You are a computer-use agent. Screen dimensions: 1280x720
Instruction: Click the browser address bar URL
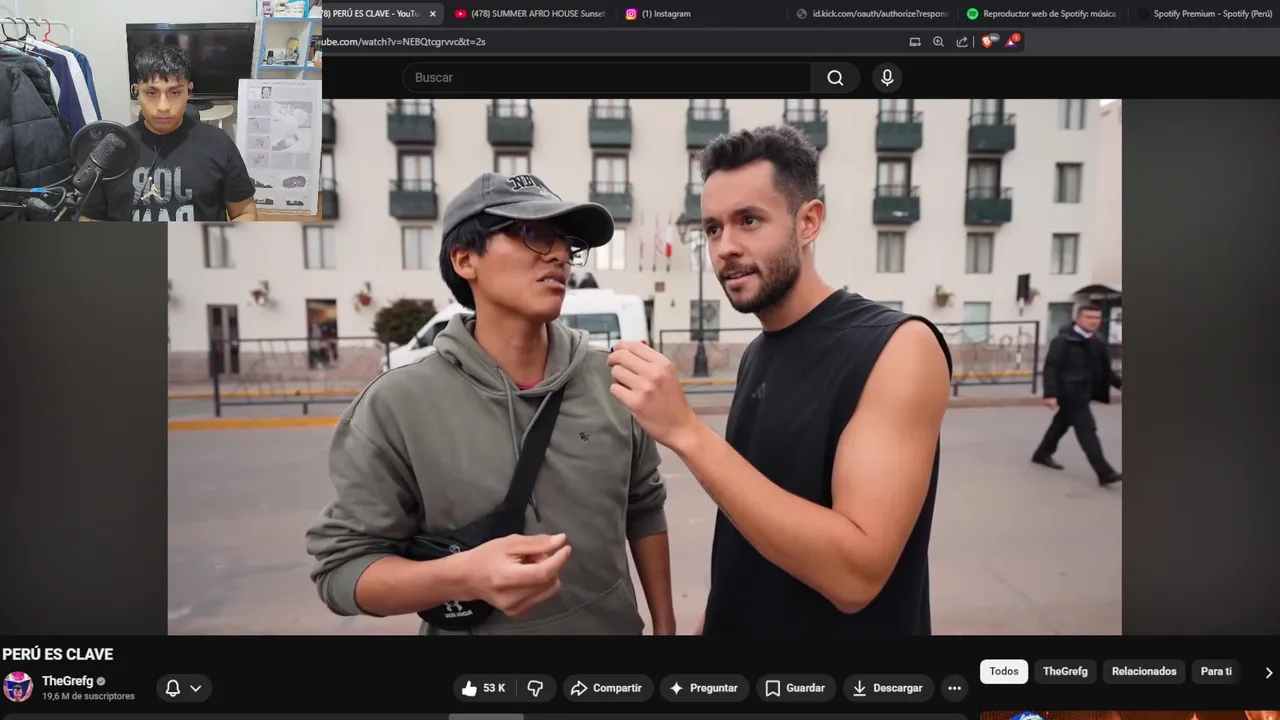click(x=404, y=42)
